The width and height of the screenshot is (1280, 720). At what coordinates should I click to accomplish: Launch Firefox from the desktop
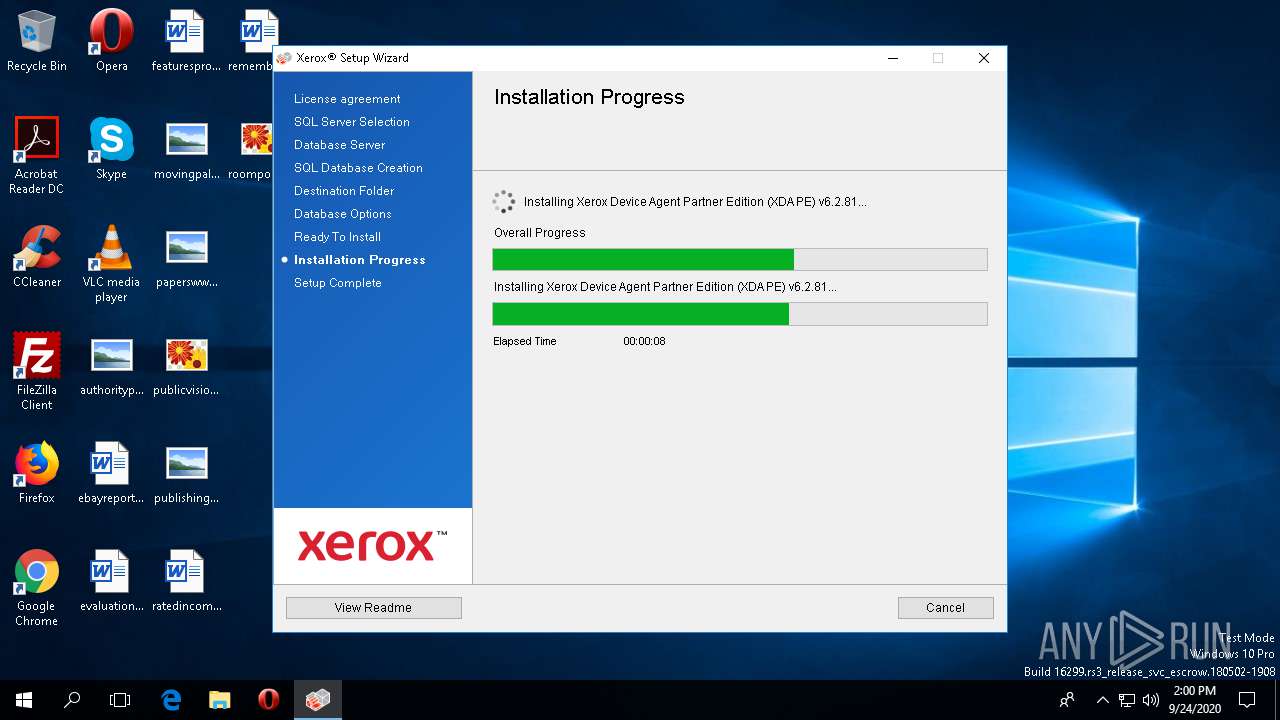click(37, 473)
